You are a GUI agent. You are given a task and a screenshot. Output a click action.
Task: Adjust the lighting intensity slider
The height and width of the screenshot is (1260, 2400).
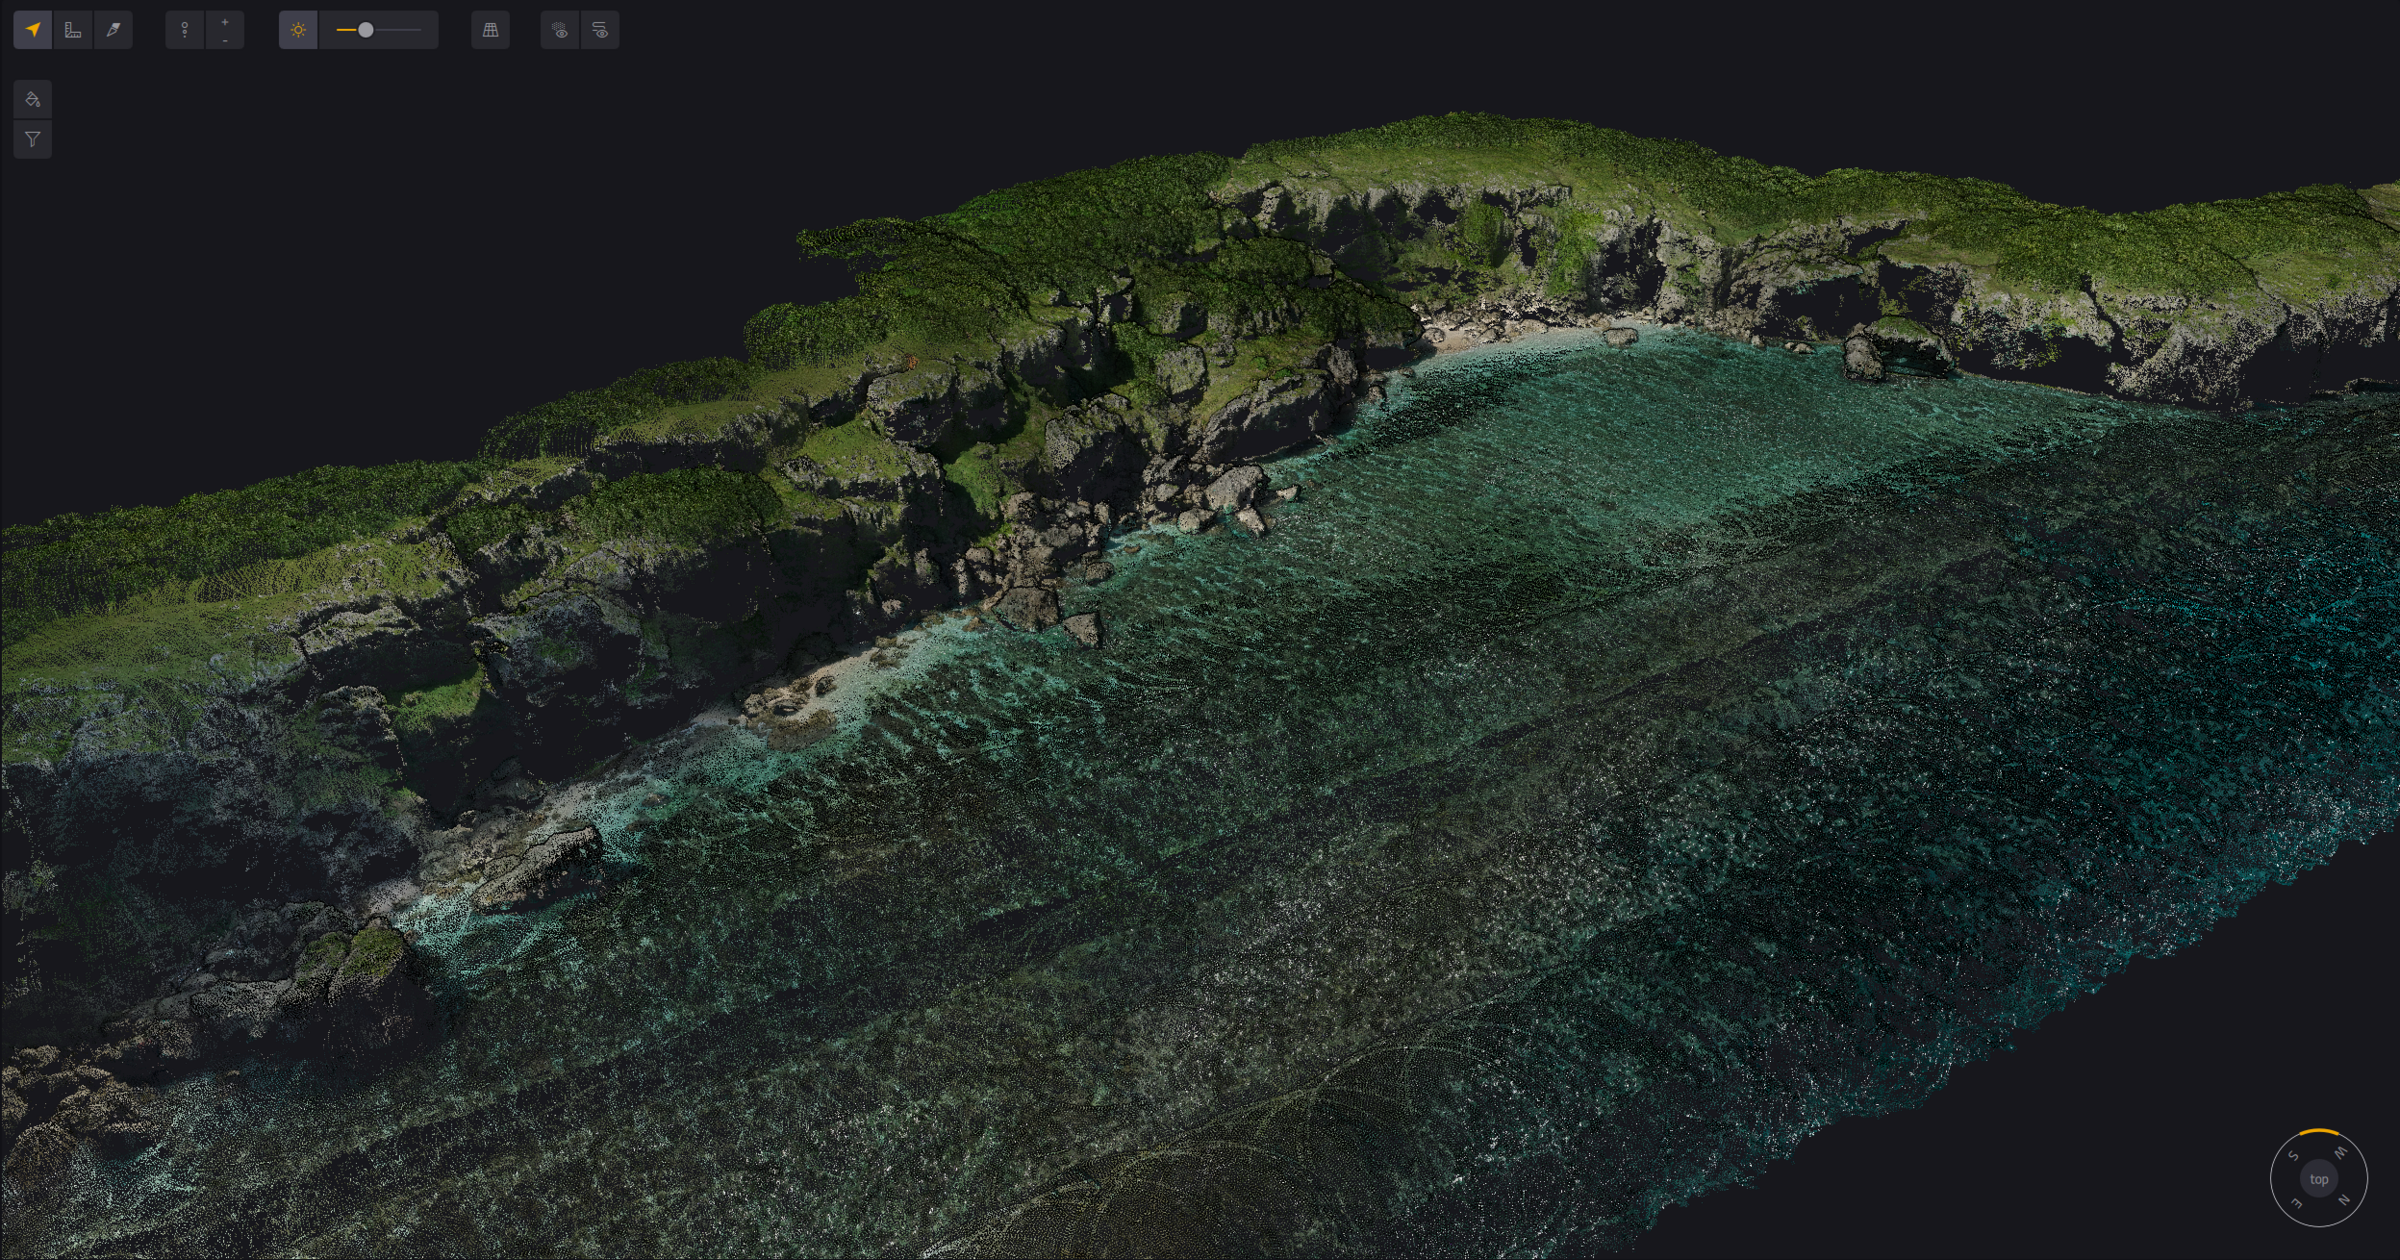pyautogui.click(x=379, y=30)
